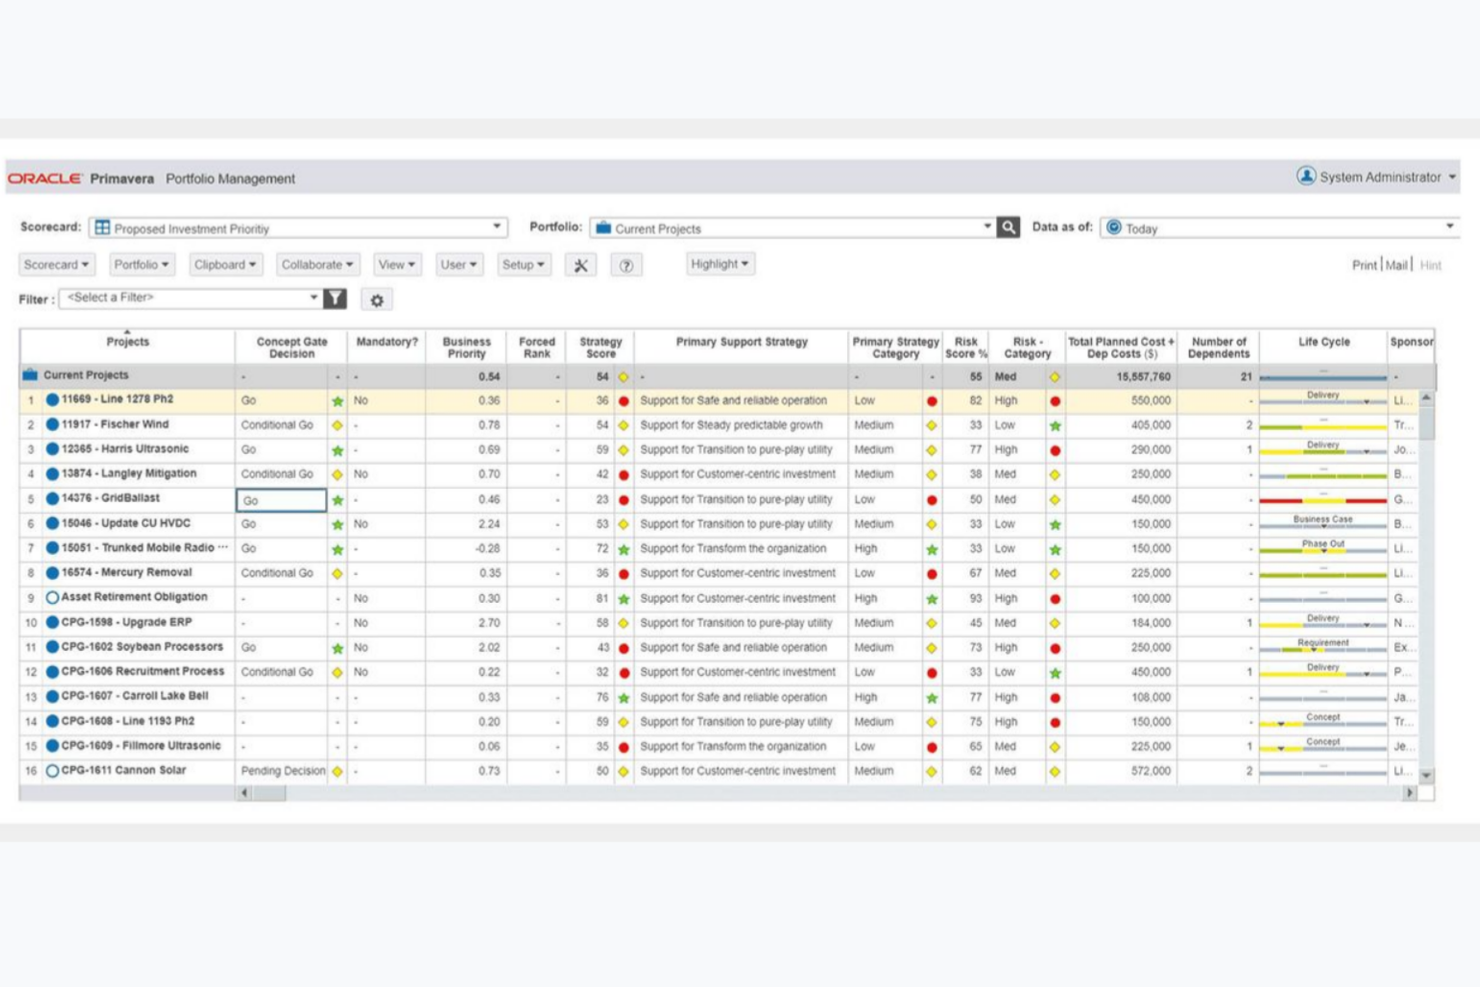This screenshot has height=987, width=1480.
Task: Open the help question mark icon
Action: pos(626,265)
